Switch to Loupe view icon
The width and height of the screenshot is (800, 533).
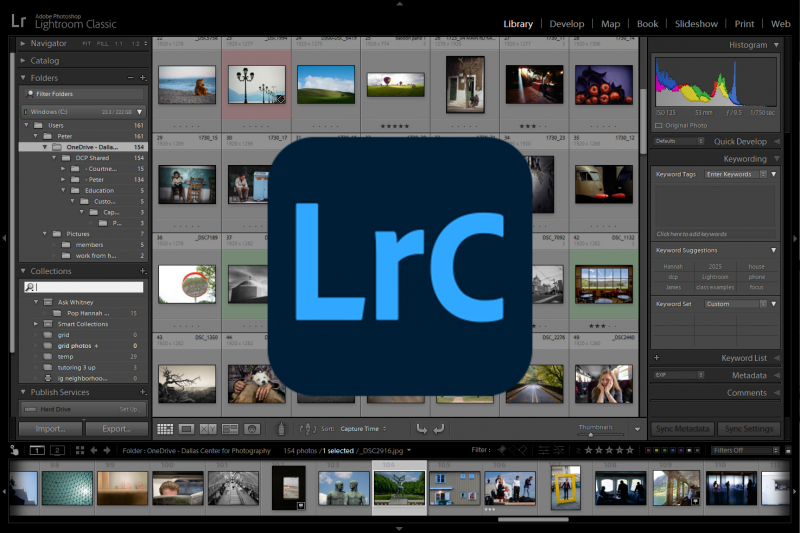(x=186, y=429)
